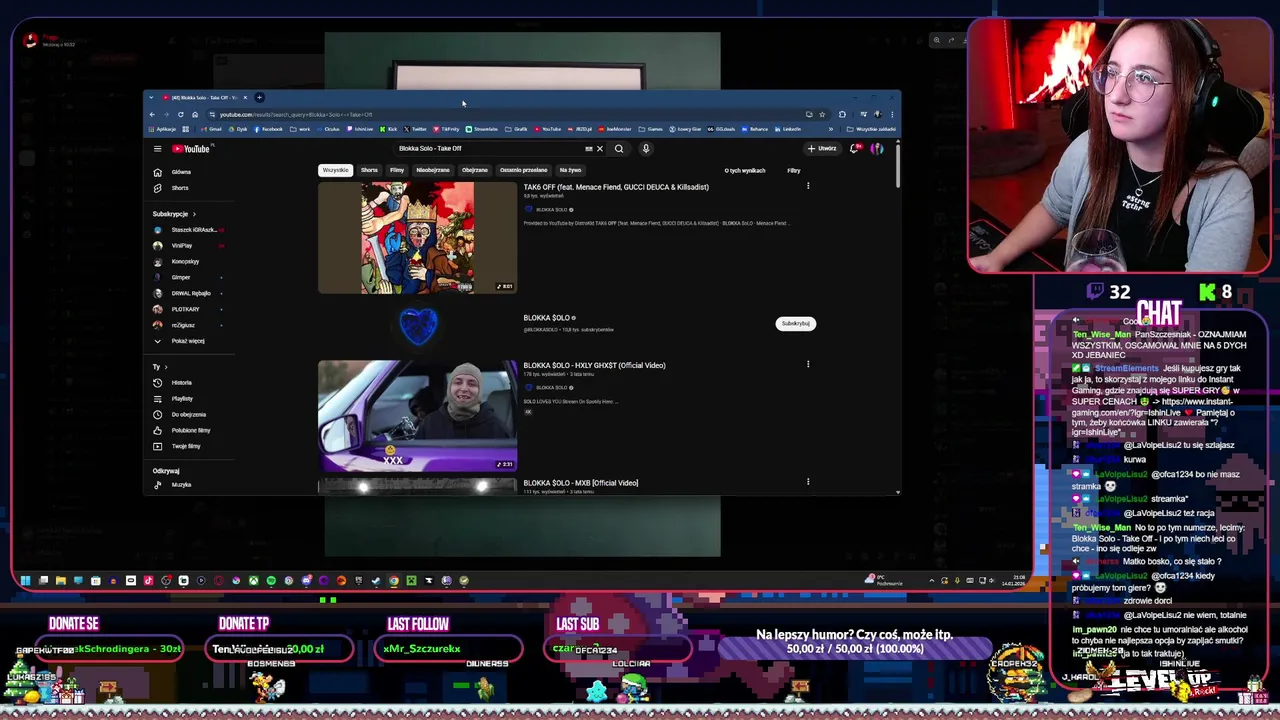The width and height of the screenshot is (1280, 720).
Task: Bookmark this page with the star icon
Action: (x=822, y=114)
